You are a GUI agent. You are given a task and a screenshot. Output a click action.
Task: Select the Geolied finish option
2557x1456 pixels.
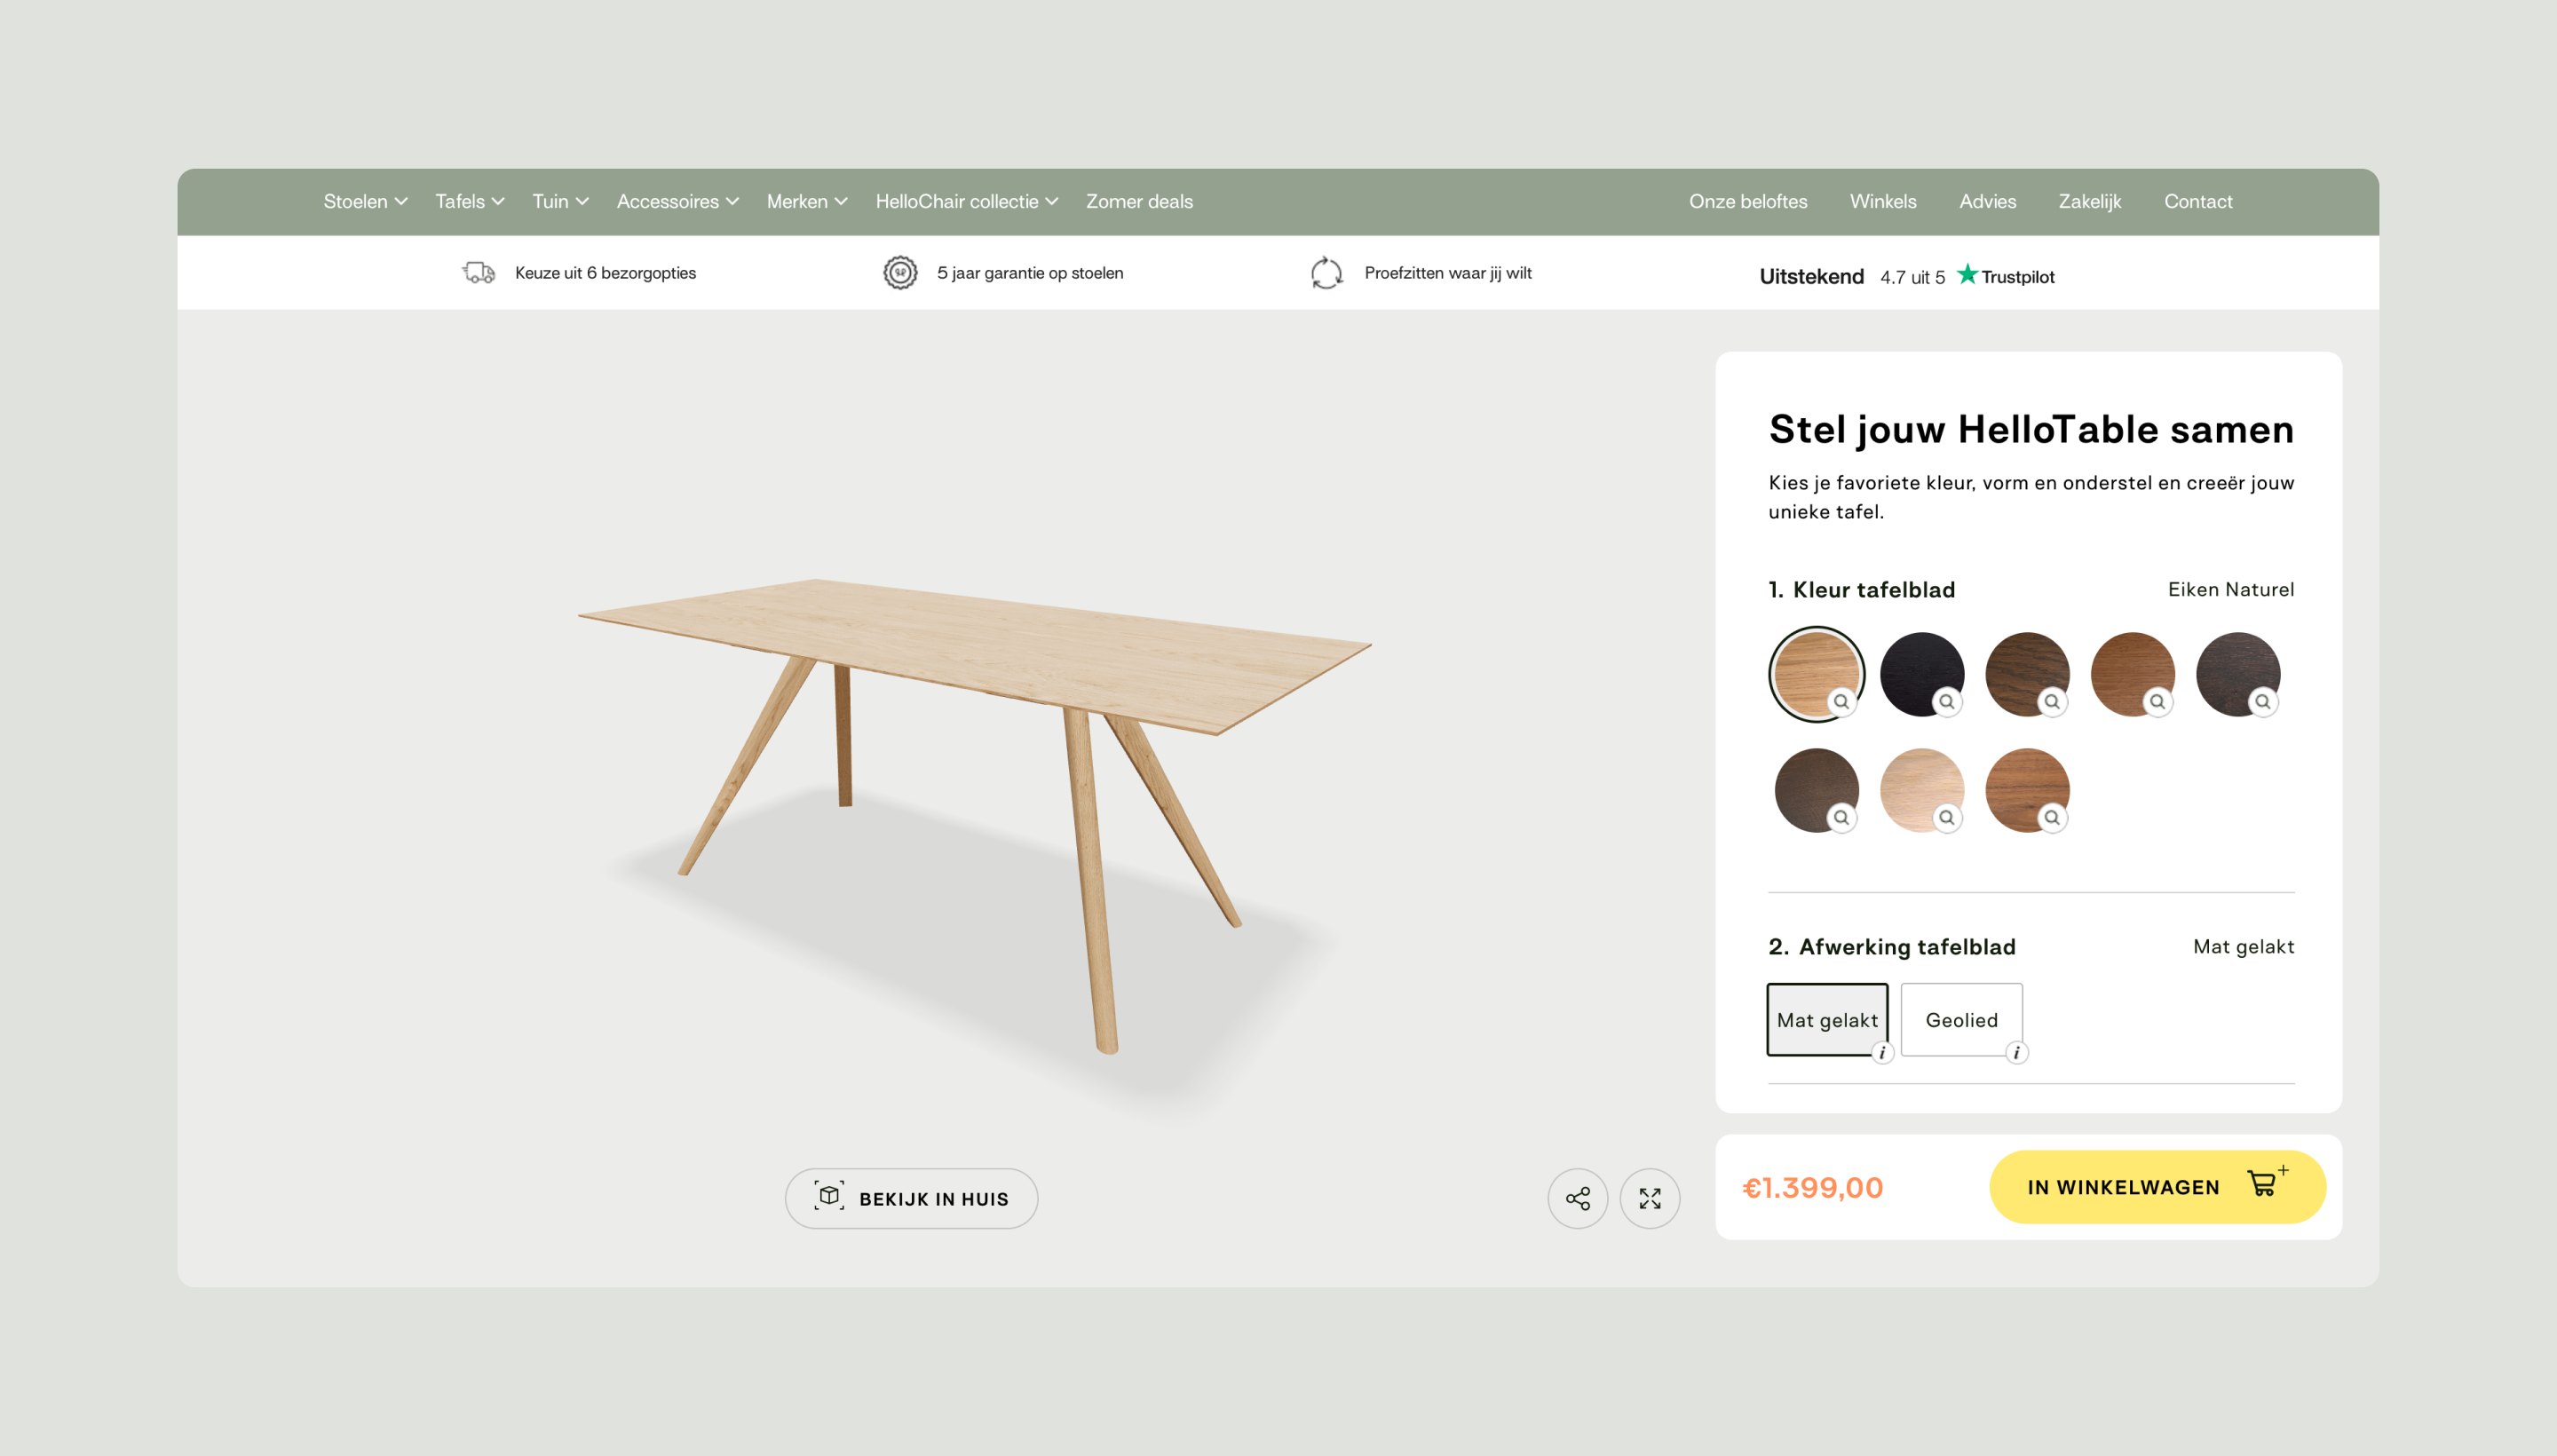(1961, 1019)
